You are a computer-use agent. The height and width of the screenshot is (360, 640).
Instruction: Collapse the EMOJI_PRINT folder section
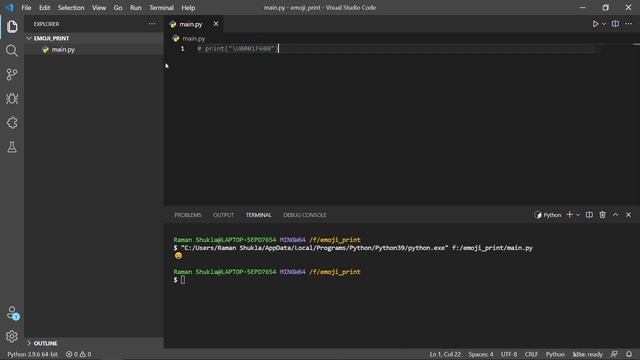[x=51, y=38]
